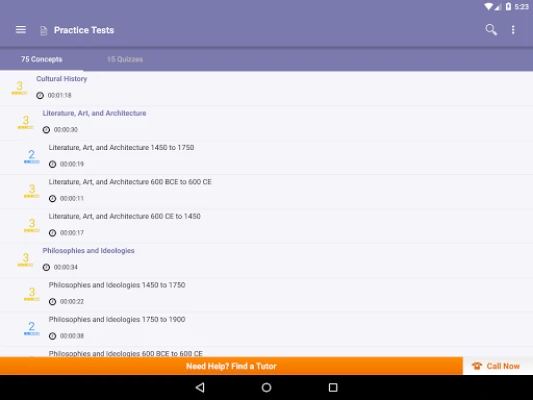Open the three-dot overflow menu

pyautogui.click(x=513, y=30)
